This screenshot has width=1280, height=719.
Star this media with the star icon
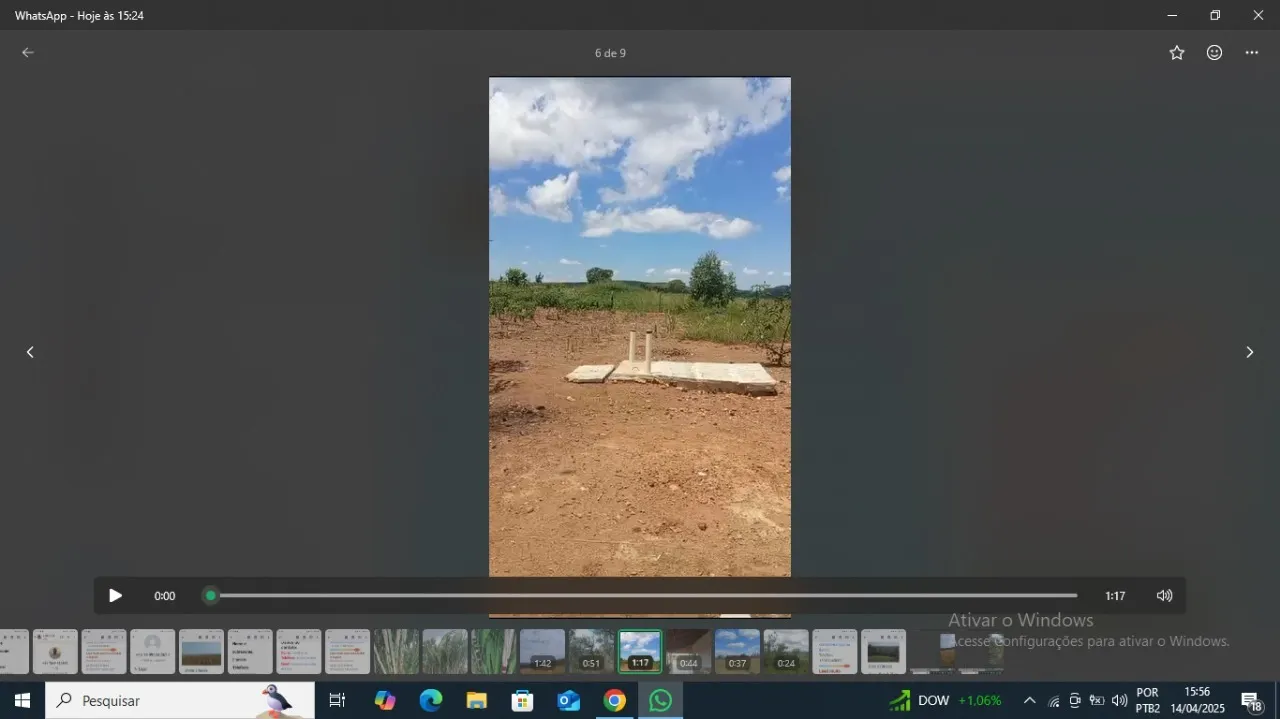[x=1177, y=53]
